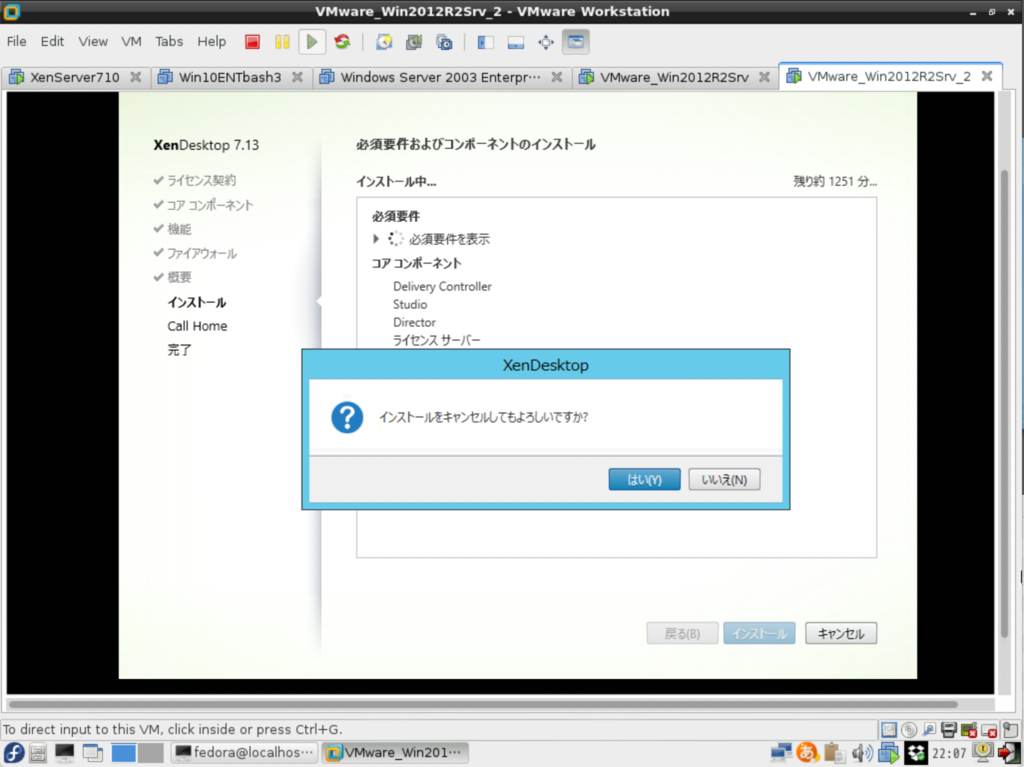Click the 22:07 clock in panel

pyautogui.click(x=948, y=753)
